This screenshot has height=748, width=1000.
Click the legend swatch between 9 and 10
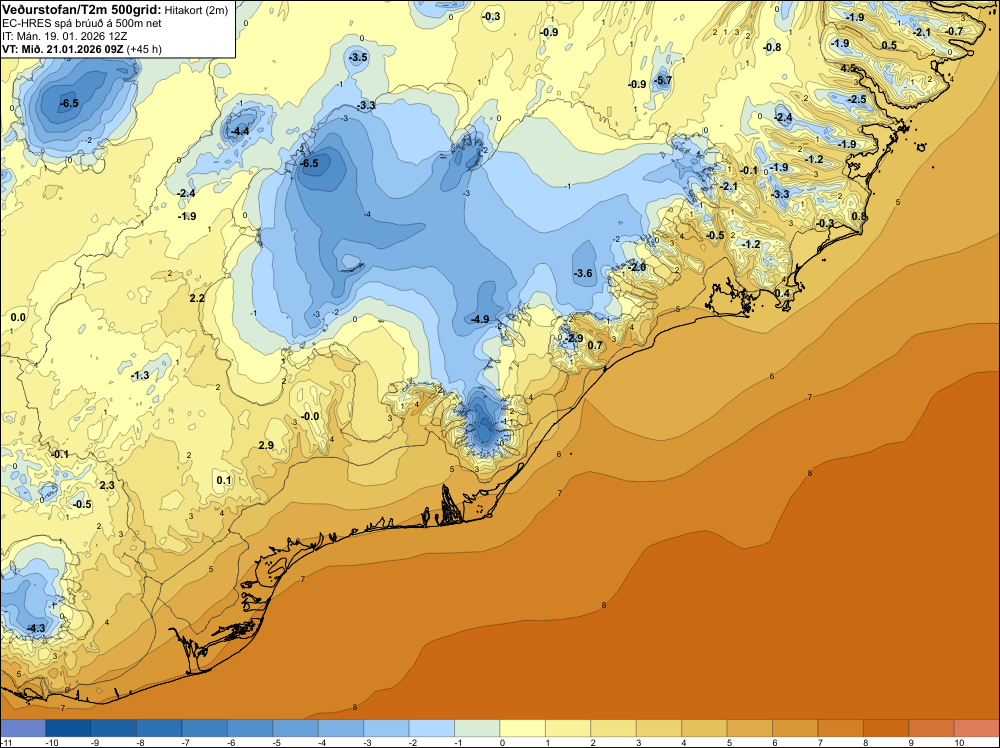click(932, 728)
